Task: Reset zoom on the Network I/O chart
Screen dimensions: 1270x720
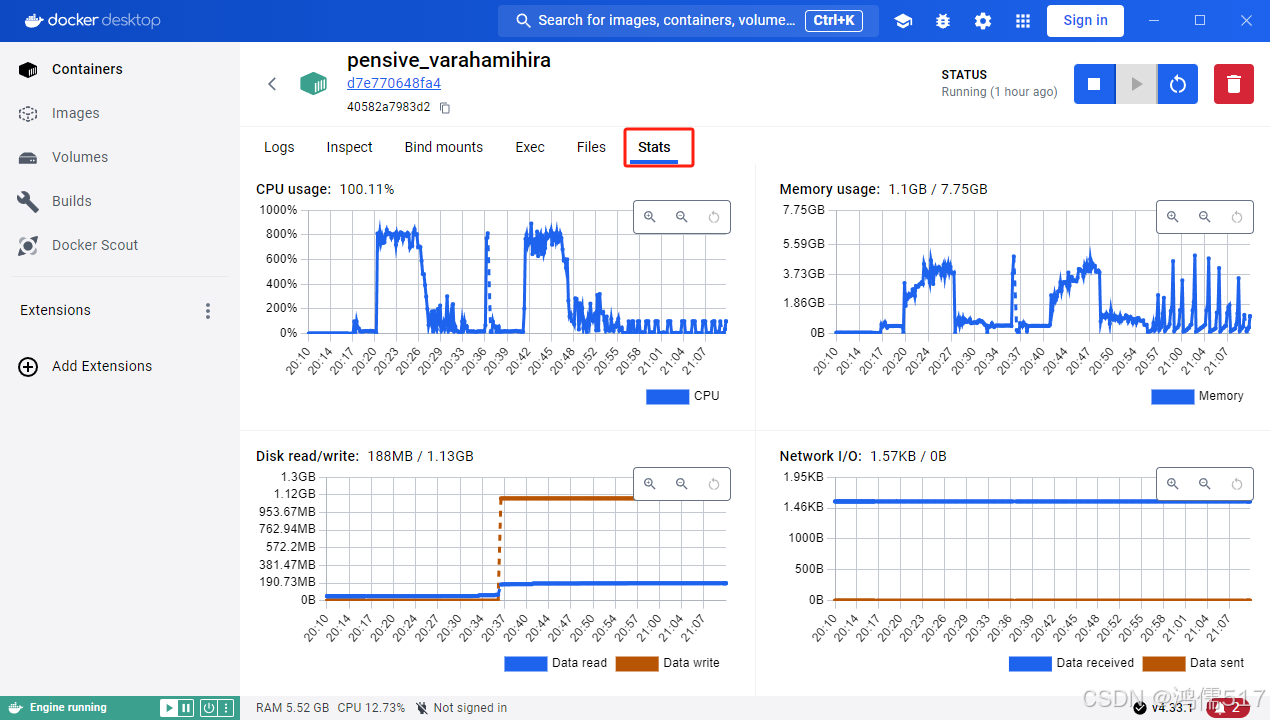Action: click(x=1237, y=484)
